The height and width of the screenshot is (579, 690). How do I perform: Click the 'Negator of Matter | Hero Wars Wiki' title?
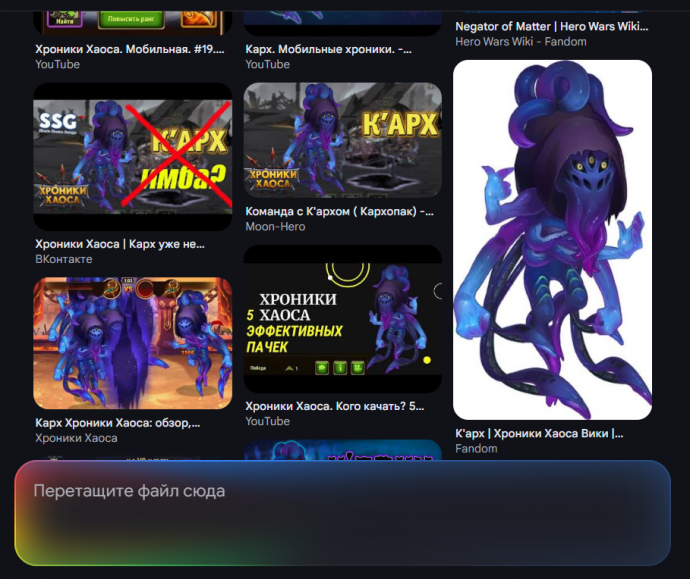[x=551, y=27]
